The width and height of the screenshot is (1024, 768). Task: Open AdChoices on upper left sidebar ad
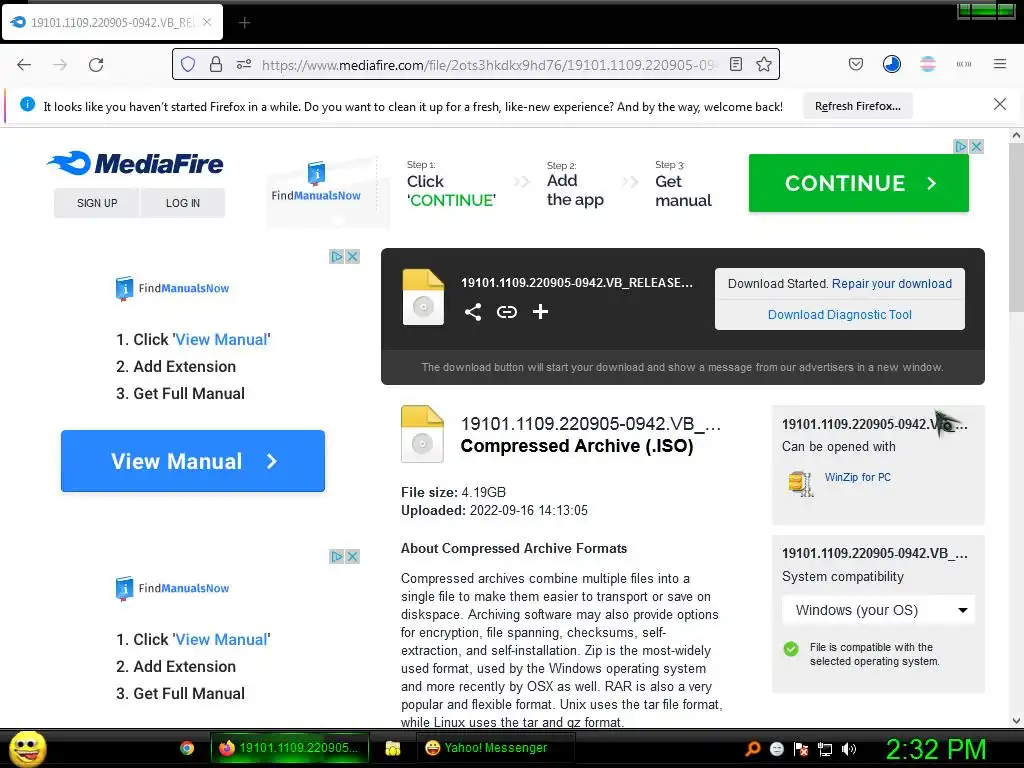(x=336, y=257)
